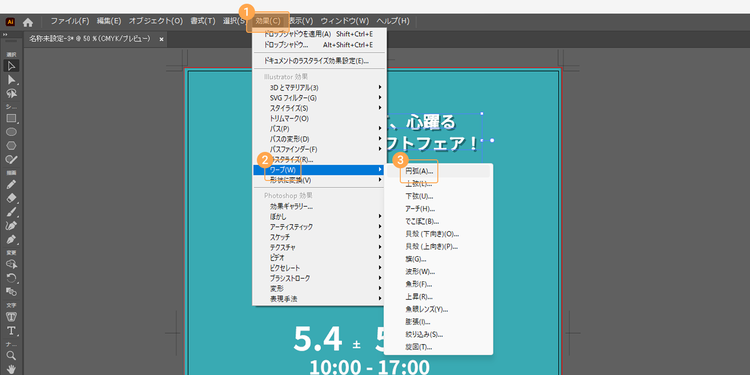
Task: Select the Rectangle tool
Action: (11, 118)
